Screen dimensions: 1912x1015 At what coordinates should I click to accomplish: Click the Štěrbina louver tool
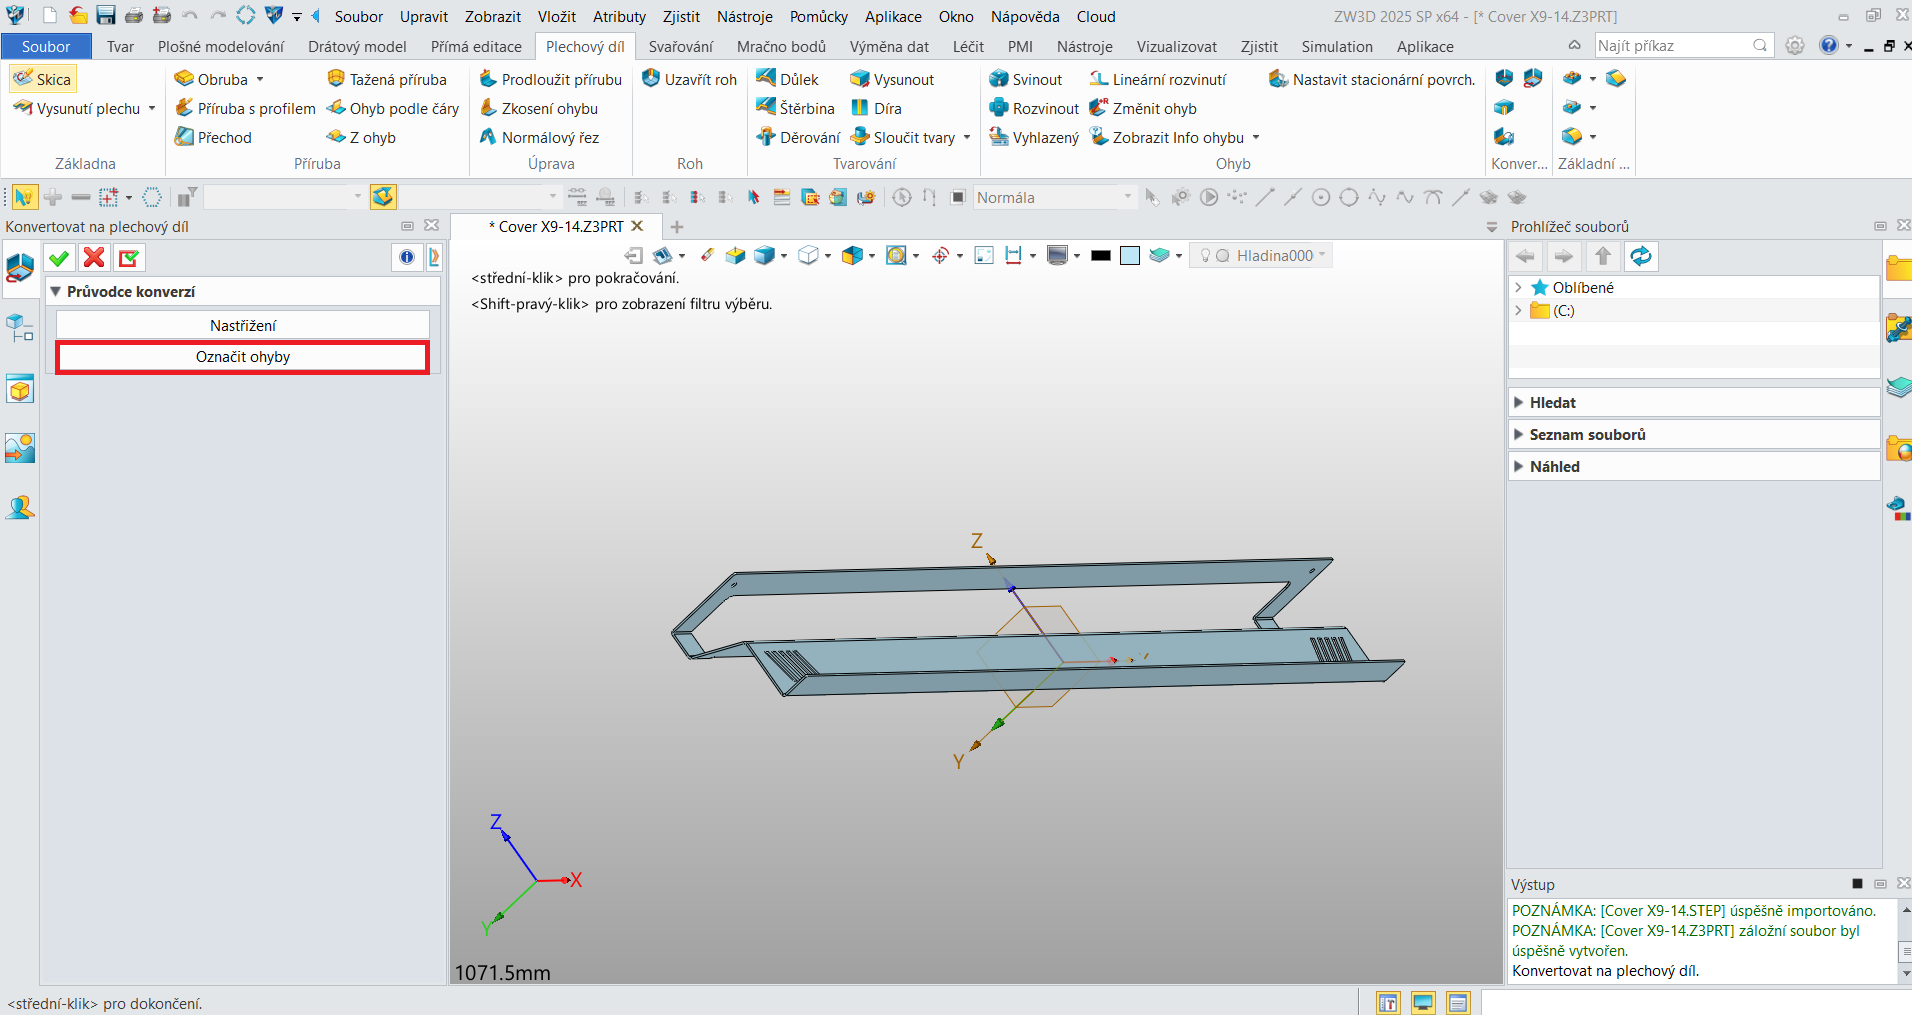tap(796, 108)
